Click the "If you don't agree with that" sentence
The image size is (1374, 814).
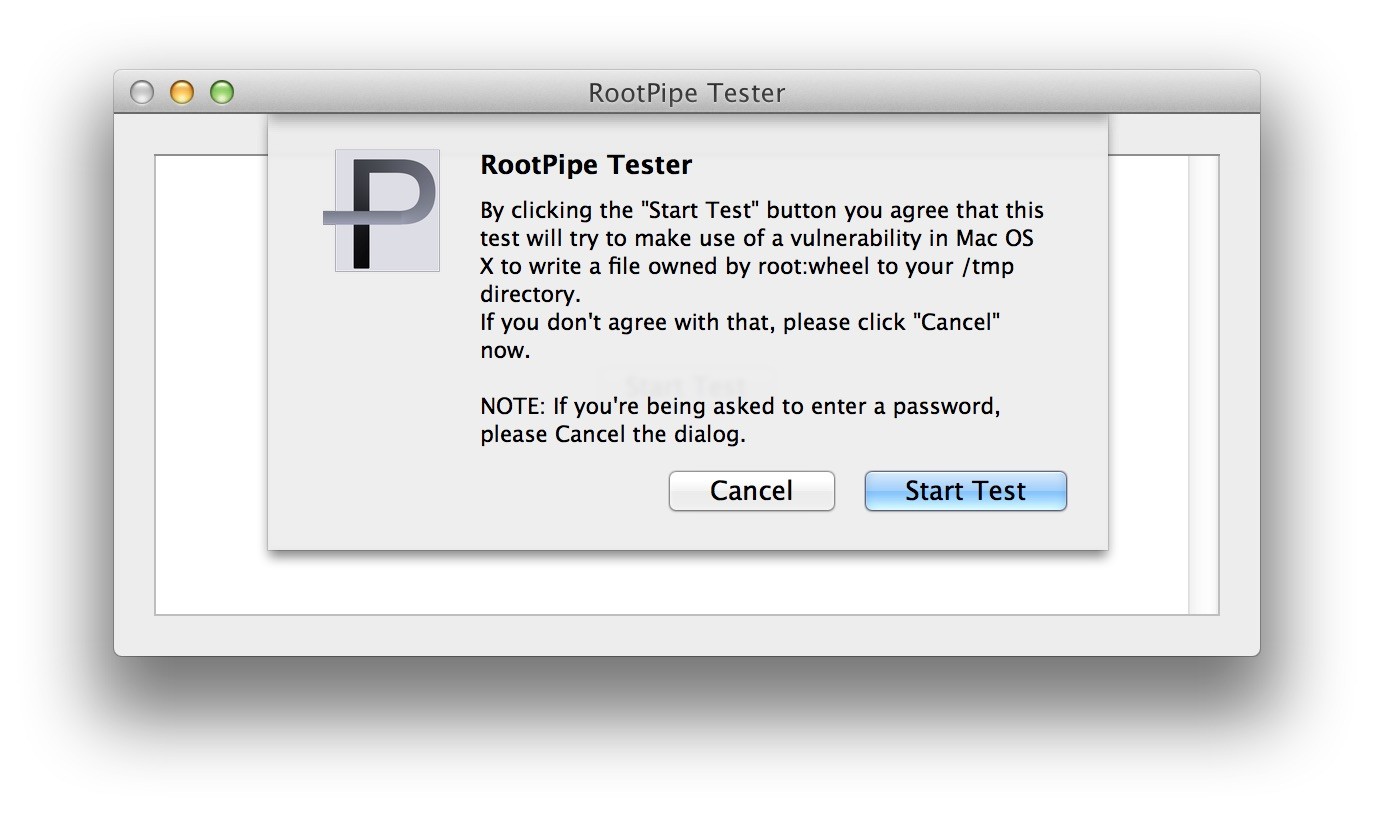(x=740, y=336)
